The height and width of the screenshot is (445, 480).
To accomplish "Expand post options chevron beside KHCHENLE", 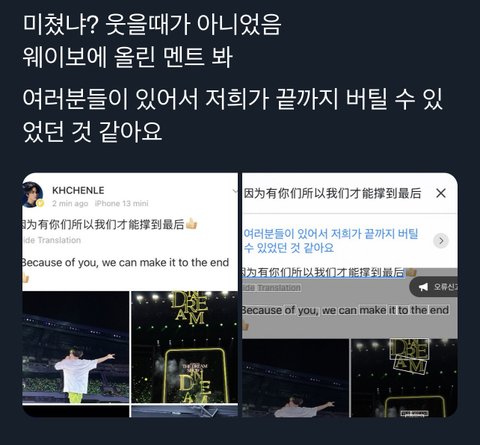I will (235, 191).
